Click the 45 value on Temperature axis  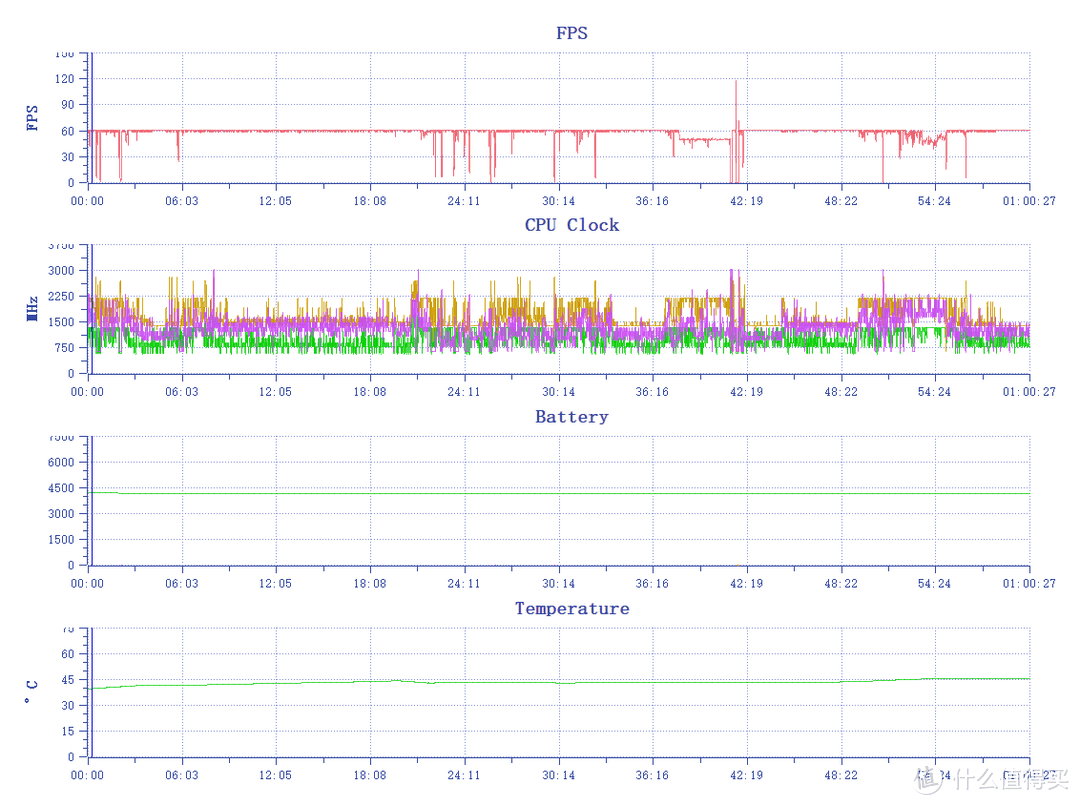click(x=67, y=680)
